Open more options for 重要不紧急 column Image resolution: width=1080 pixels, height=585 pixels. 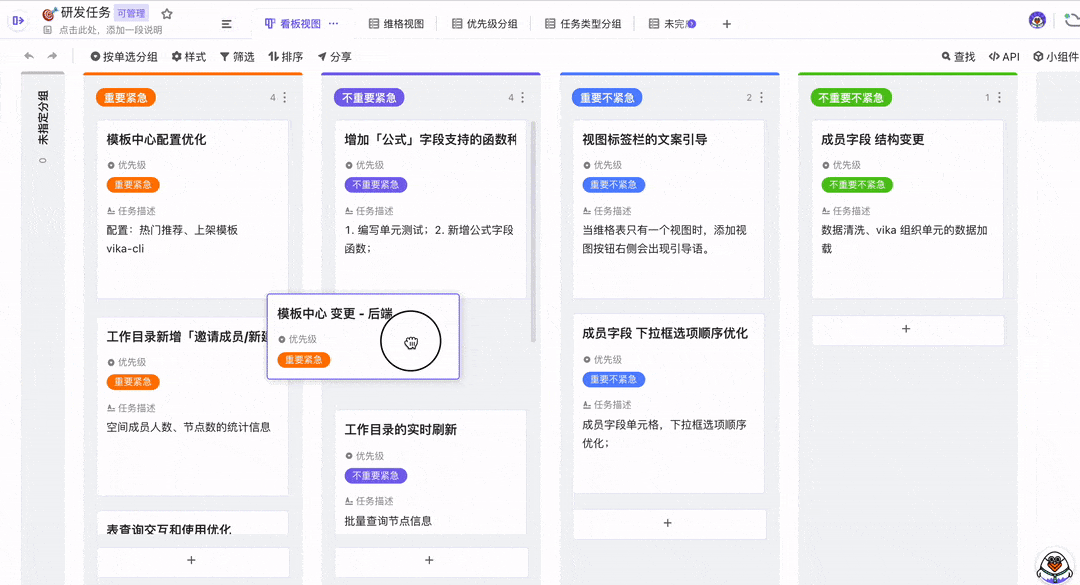tap(761, 98)
